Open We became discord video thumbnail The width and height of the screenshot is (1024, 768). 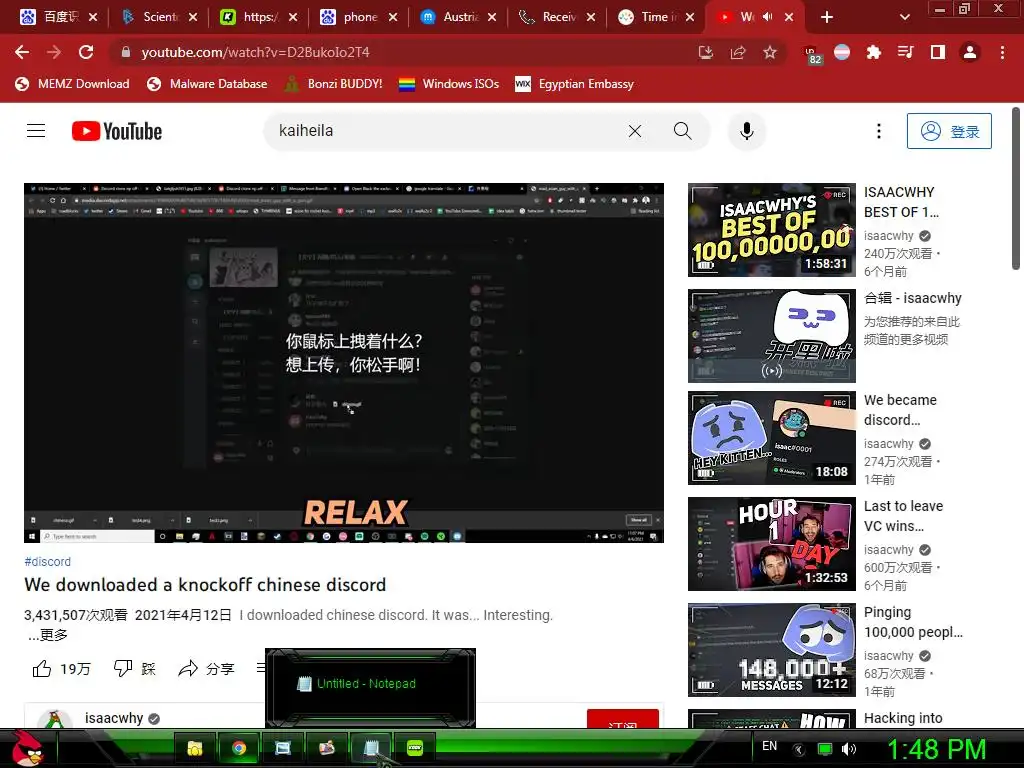pyautogui.click(x=772, y=438)
